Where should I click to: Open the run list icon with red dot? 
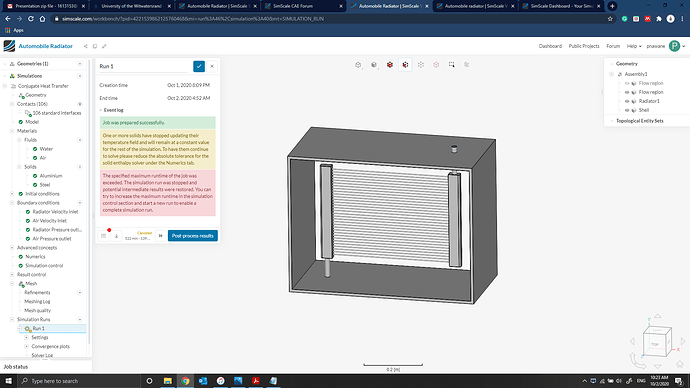tap(104, 236)
